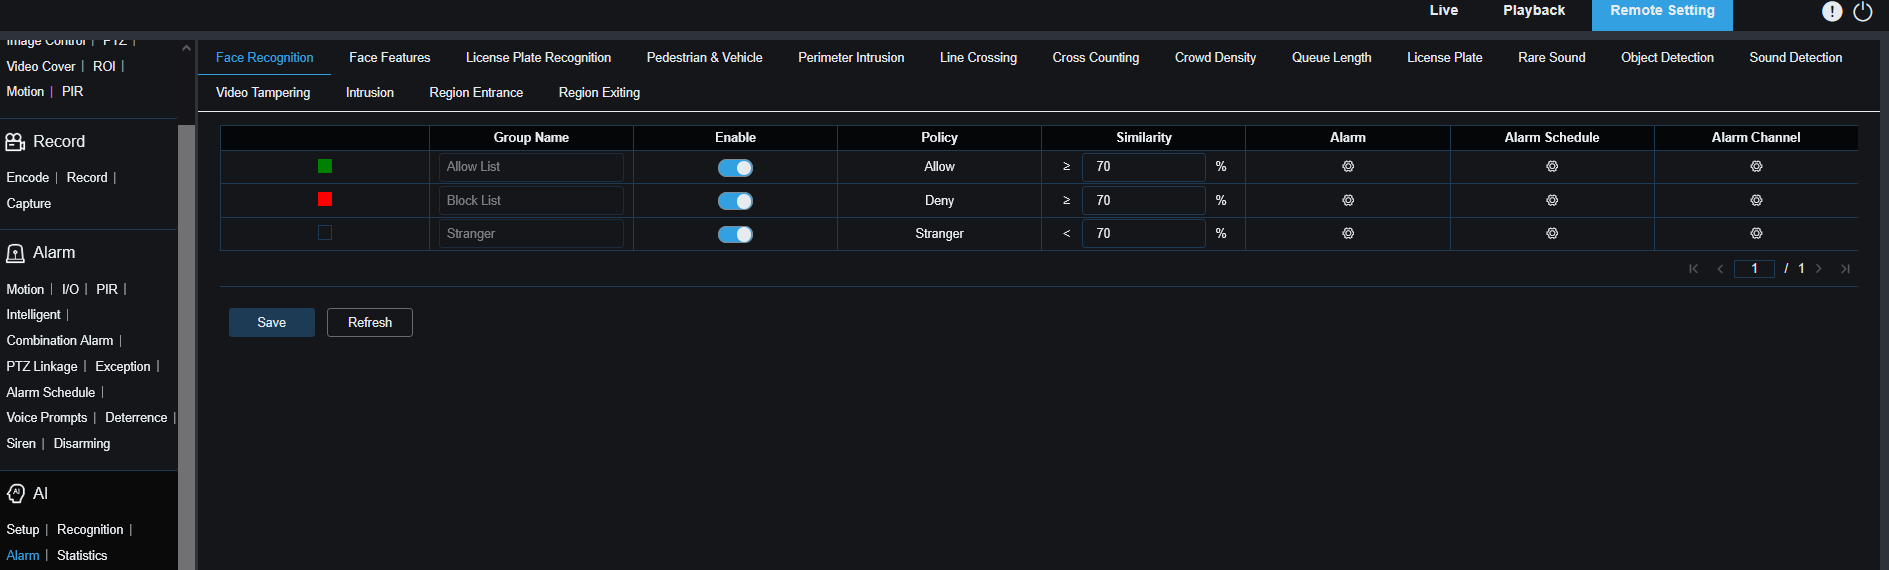Select the Video Tampering tab

[263, 93]
